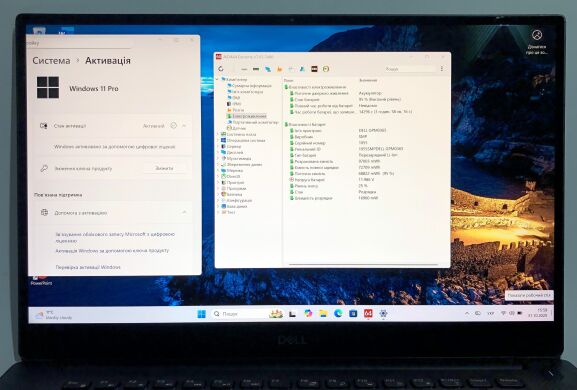Collapse the Комп'ютер tree node
The width and height of the screenshot is (577, 390).
point(217,79)
